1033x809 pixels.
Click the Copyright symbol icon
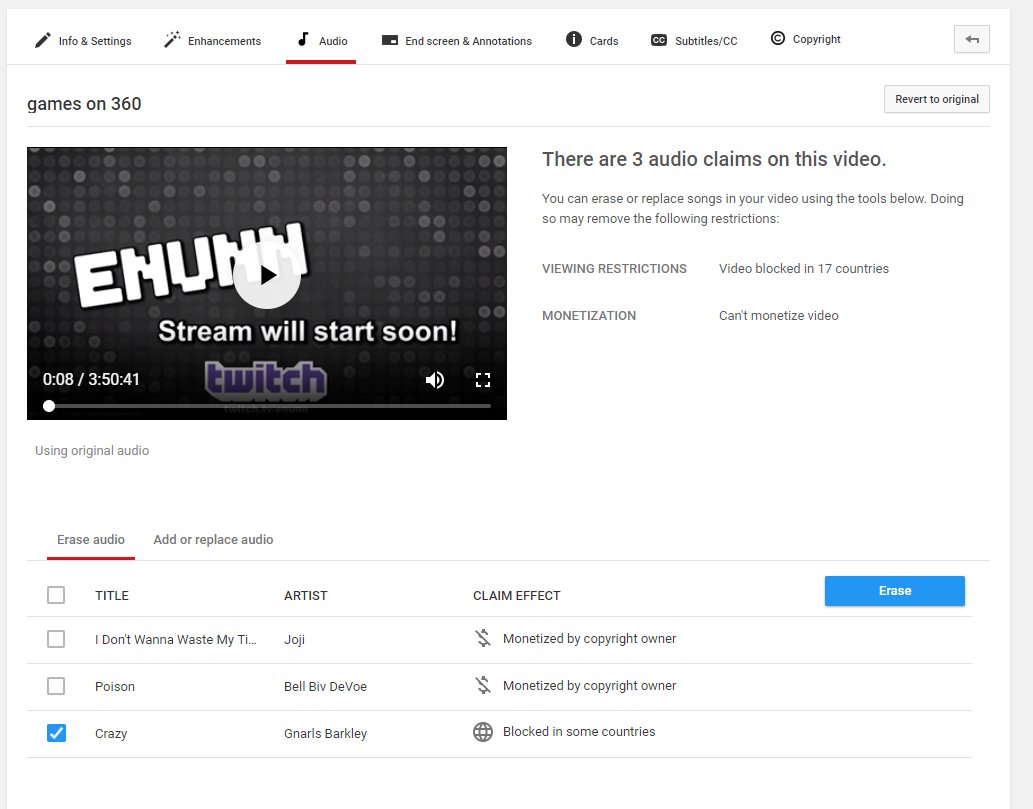pos(778,38)
